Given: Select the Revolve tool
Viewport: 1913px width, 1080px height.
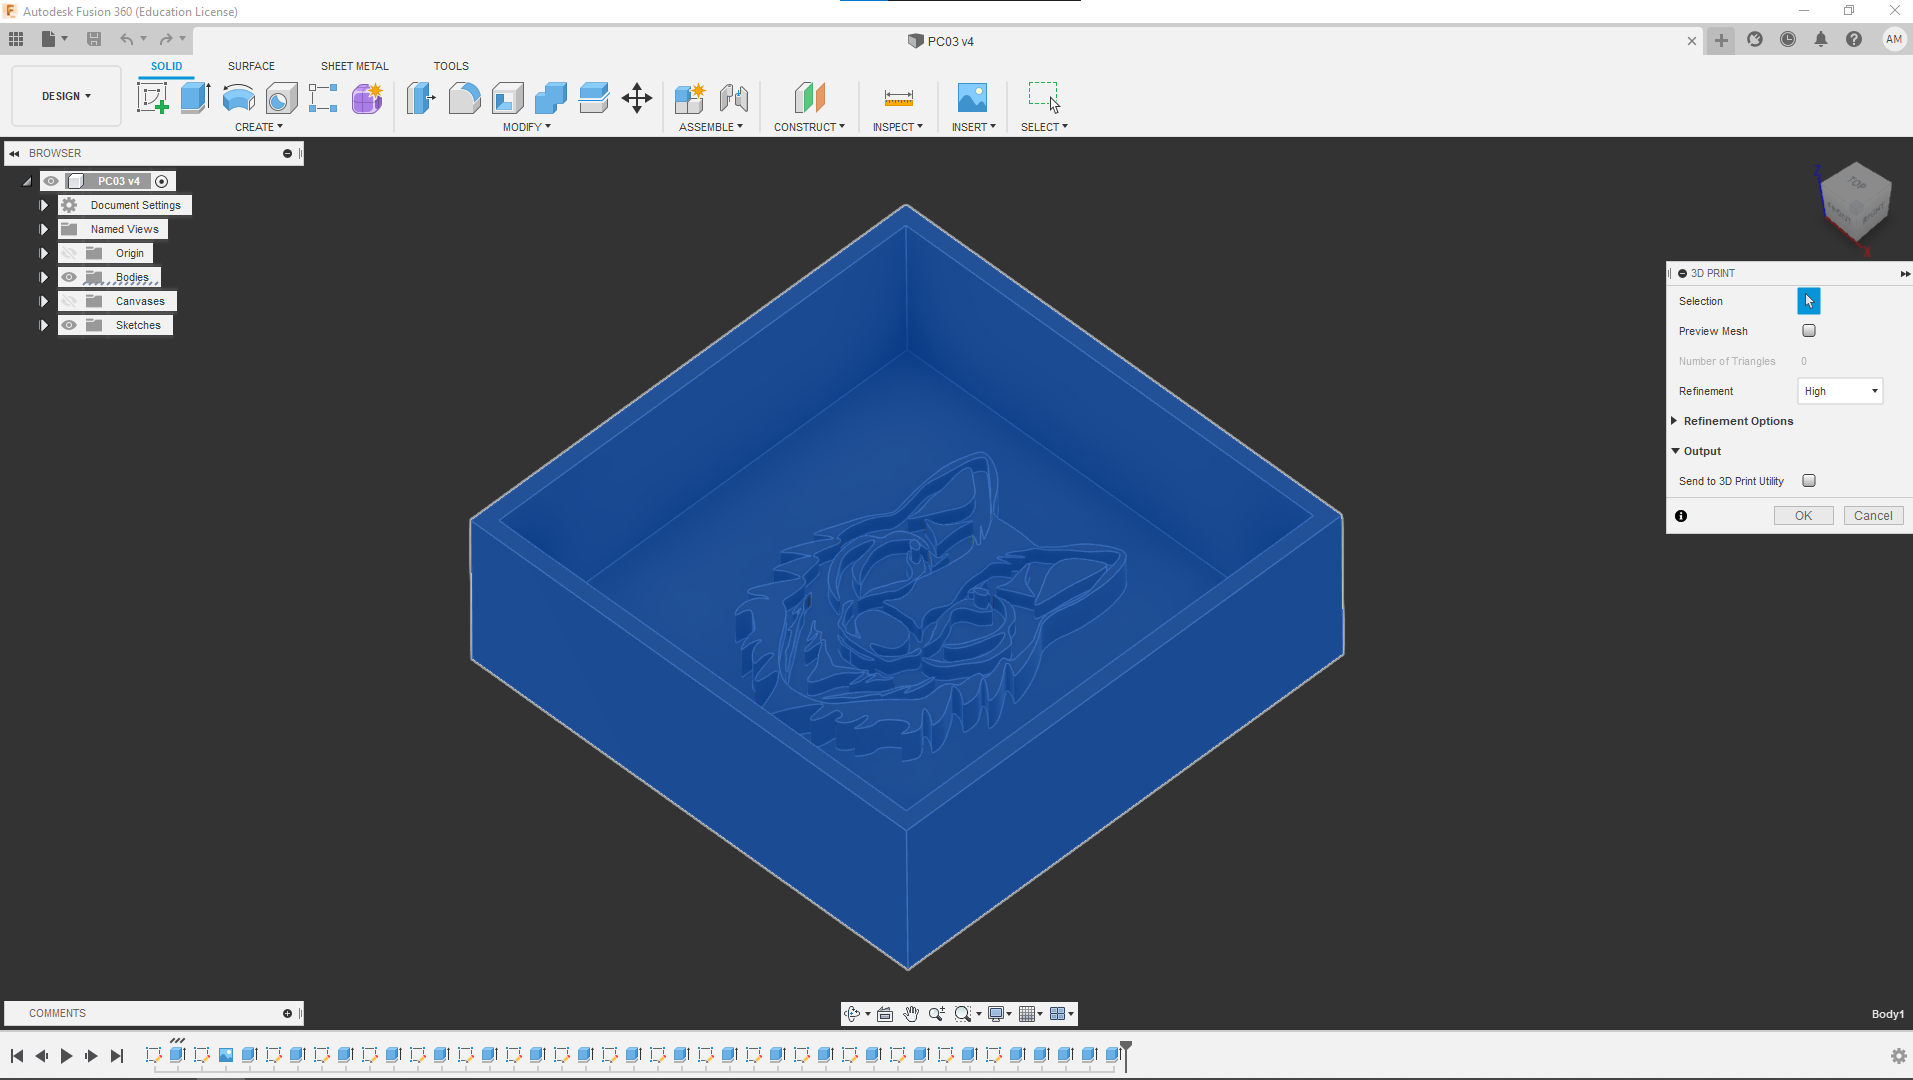Looking at the screenshot, I should click(238, 98).
